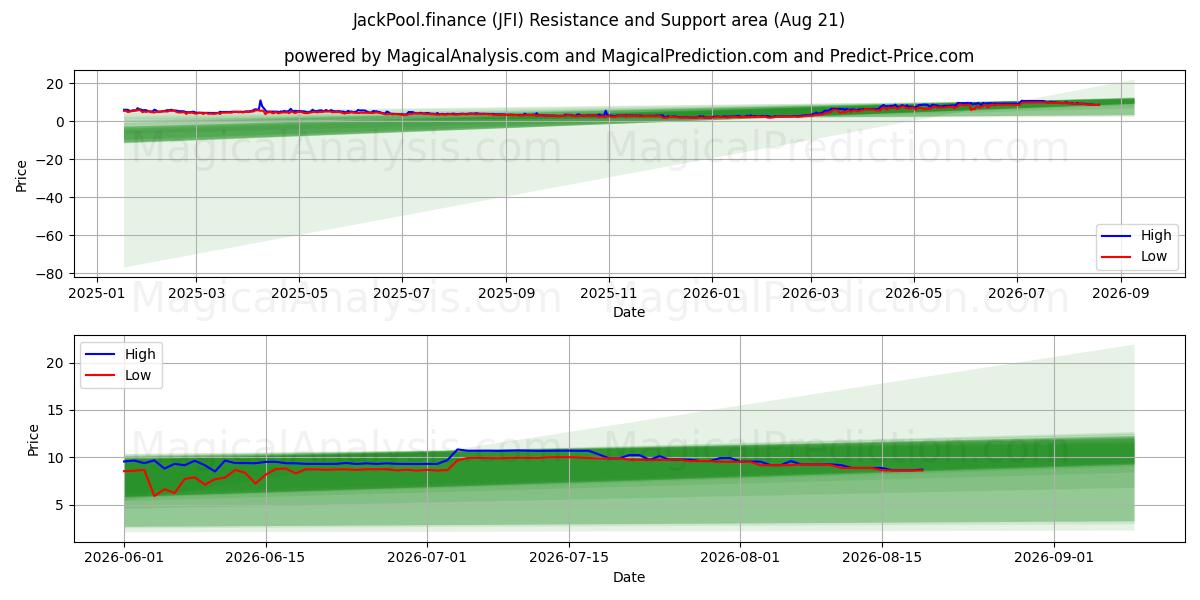Click the '2026-08-01' x-axis label

pyautogui.click(x=741, y=558)
